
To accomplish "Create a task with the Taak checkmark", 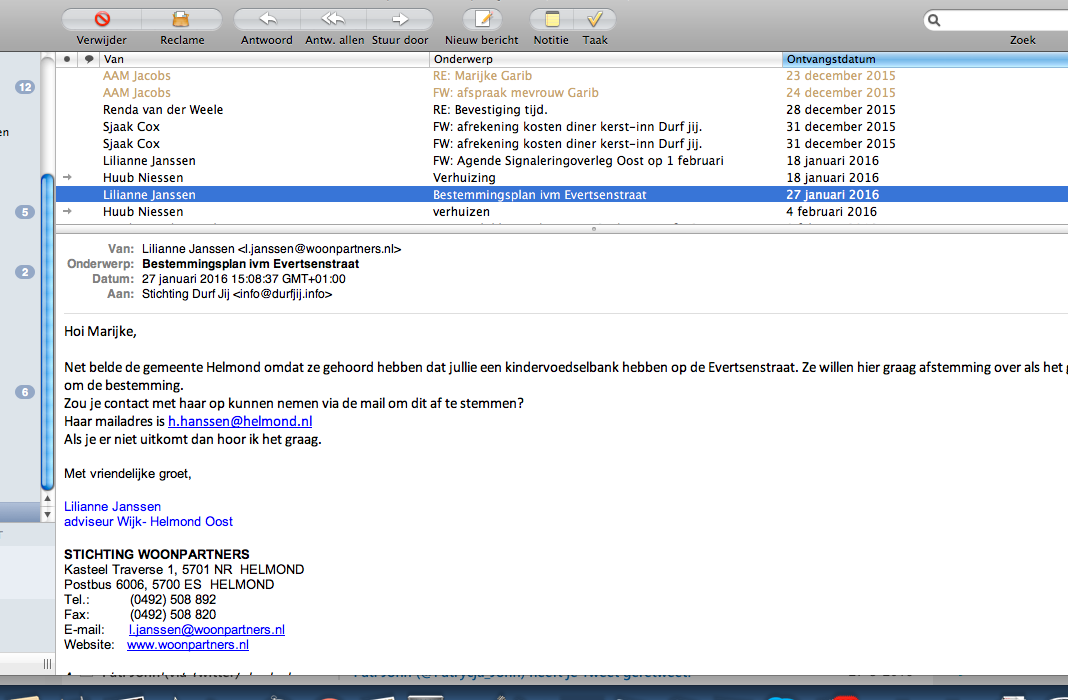I will (x=595, y=19).
